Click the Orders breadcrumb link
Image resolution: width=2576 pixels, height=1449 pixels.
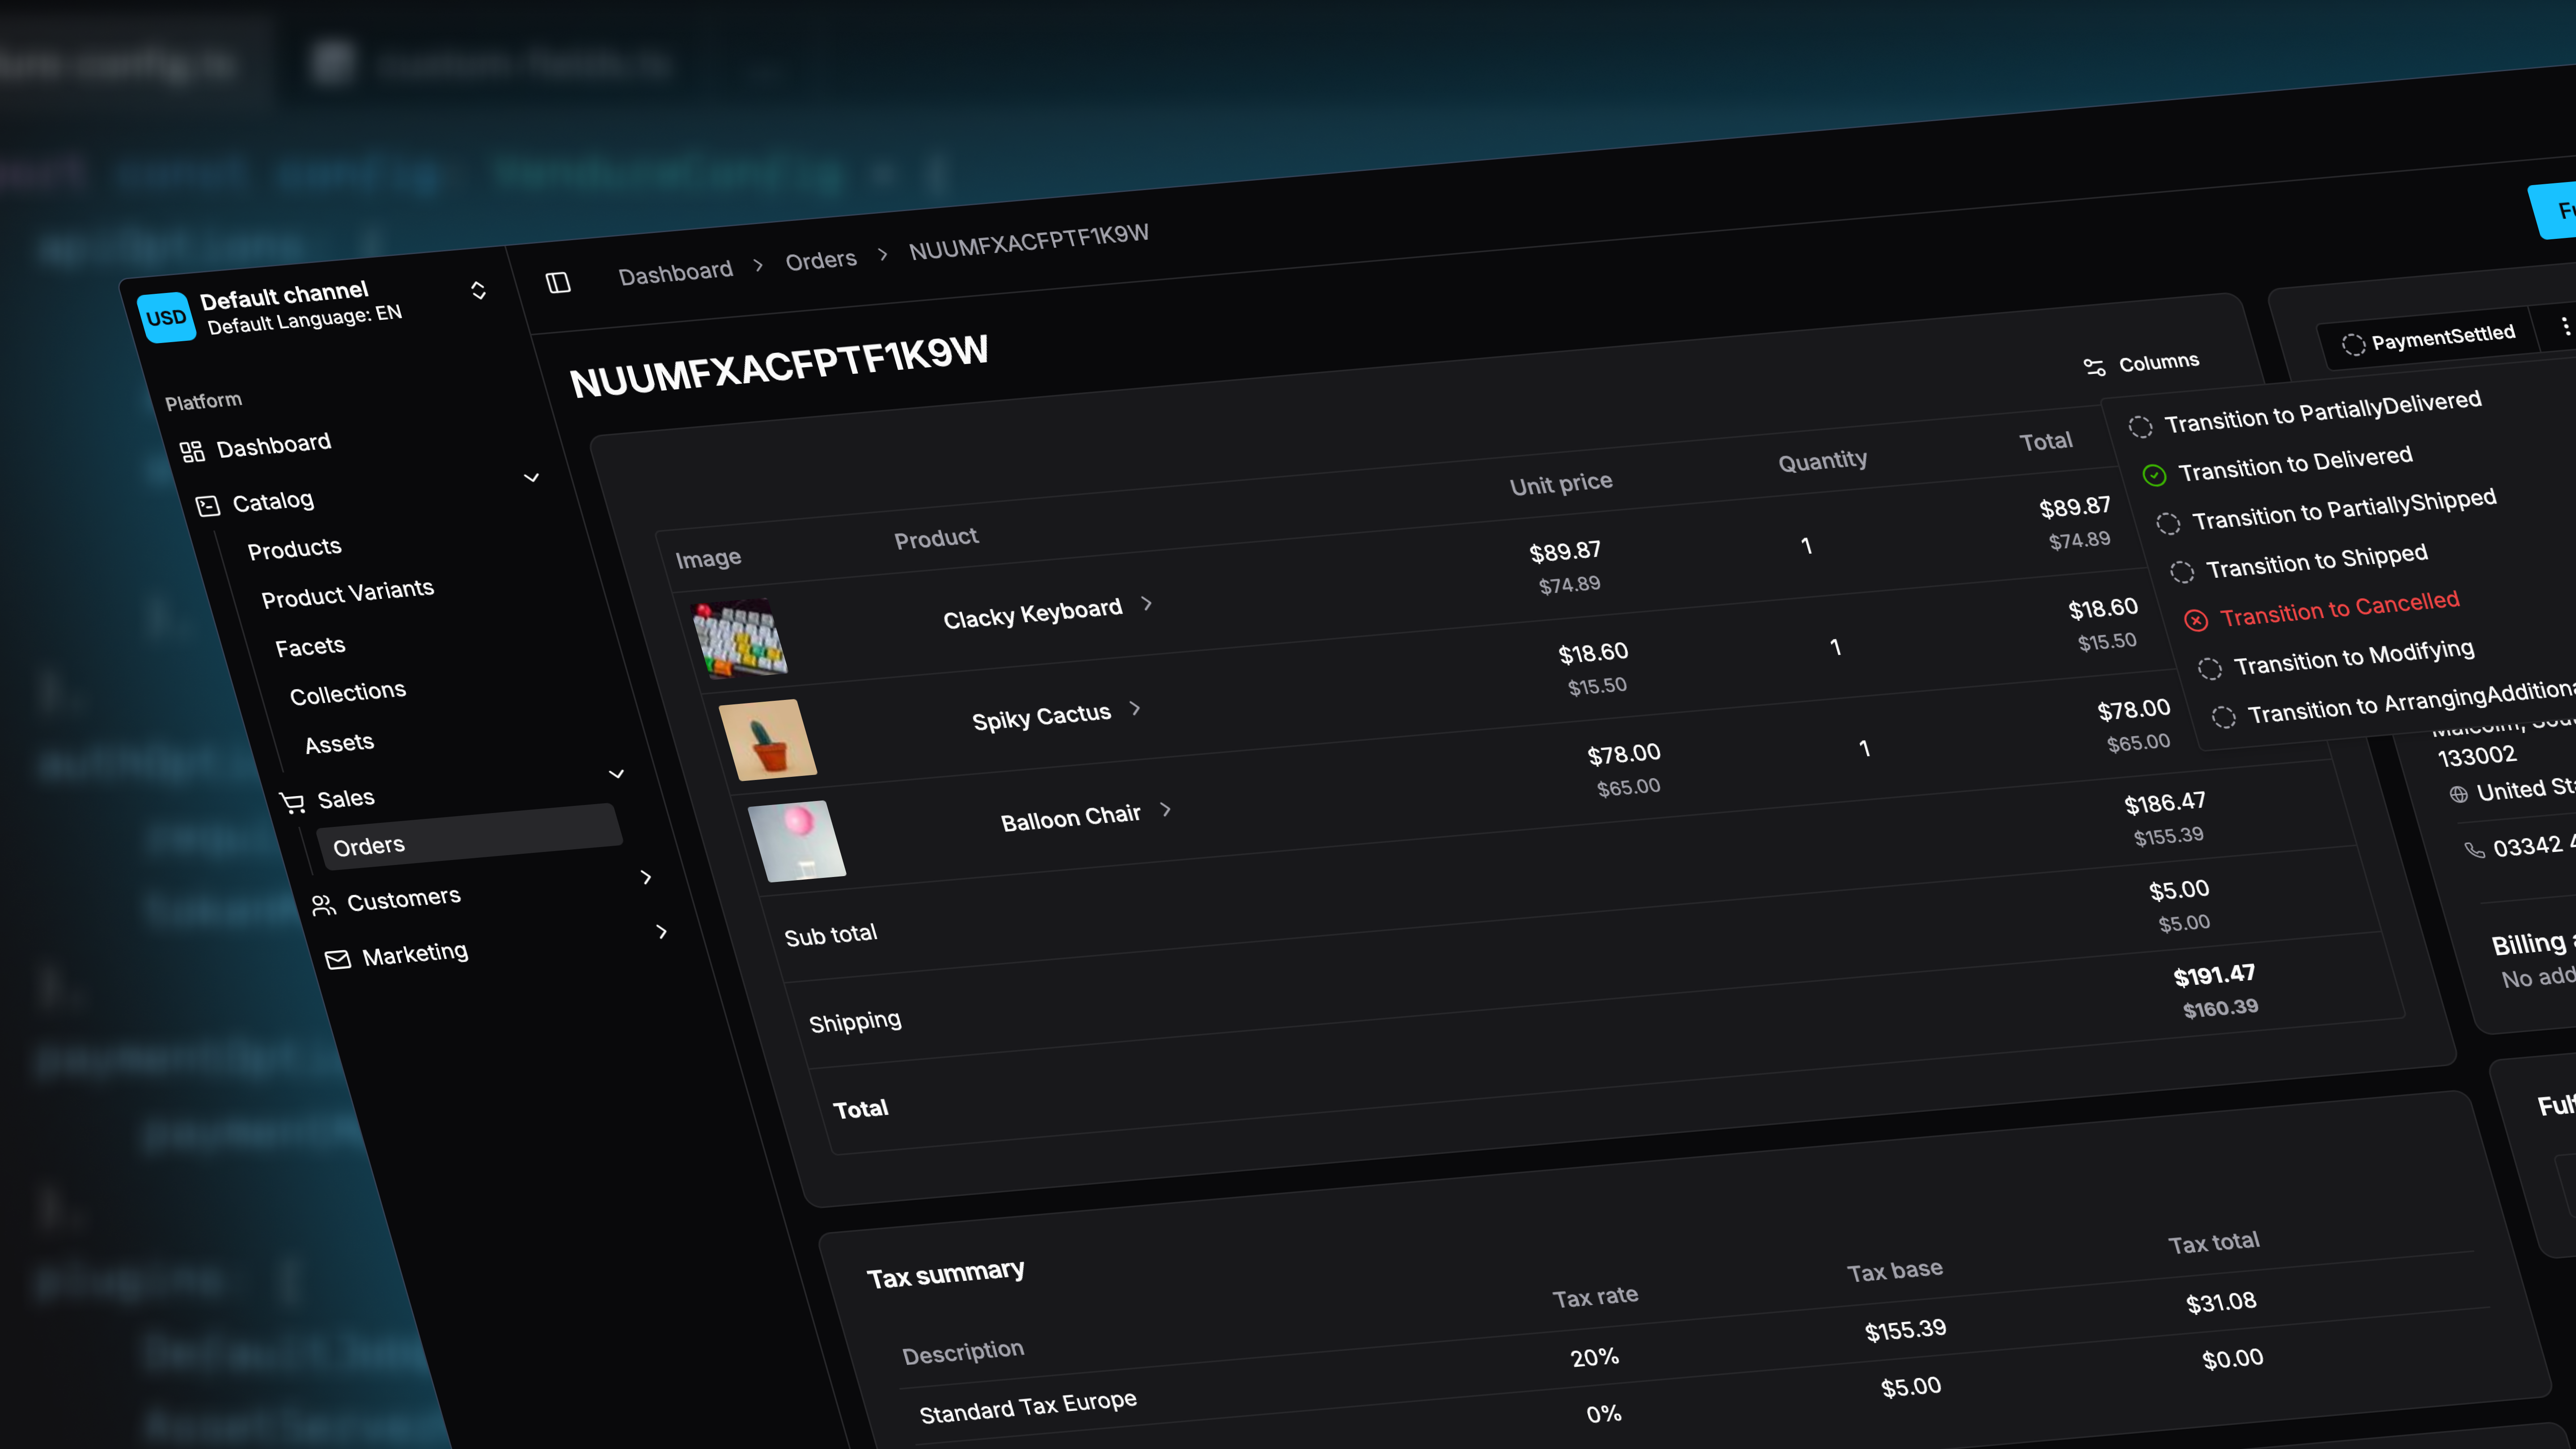point(820,259)
